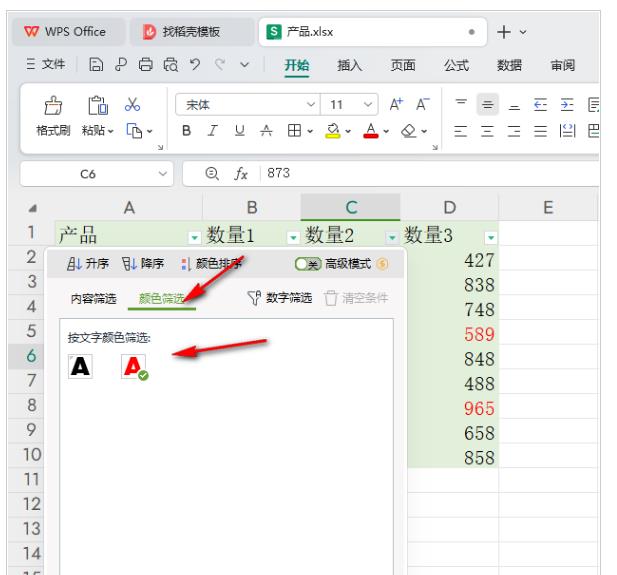Click the Redo icon
The image size is (617, 575).
click(220, 64)
